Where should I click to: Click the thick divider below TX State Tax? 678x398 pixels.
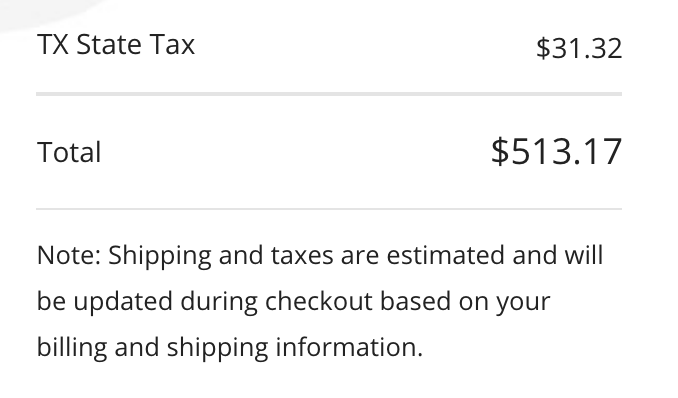tap(329, 94)
